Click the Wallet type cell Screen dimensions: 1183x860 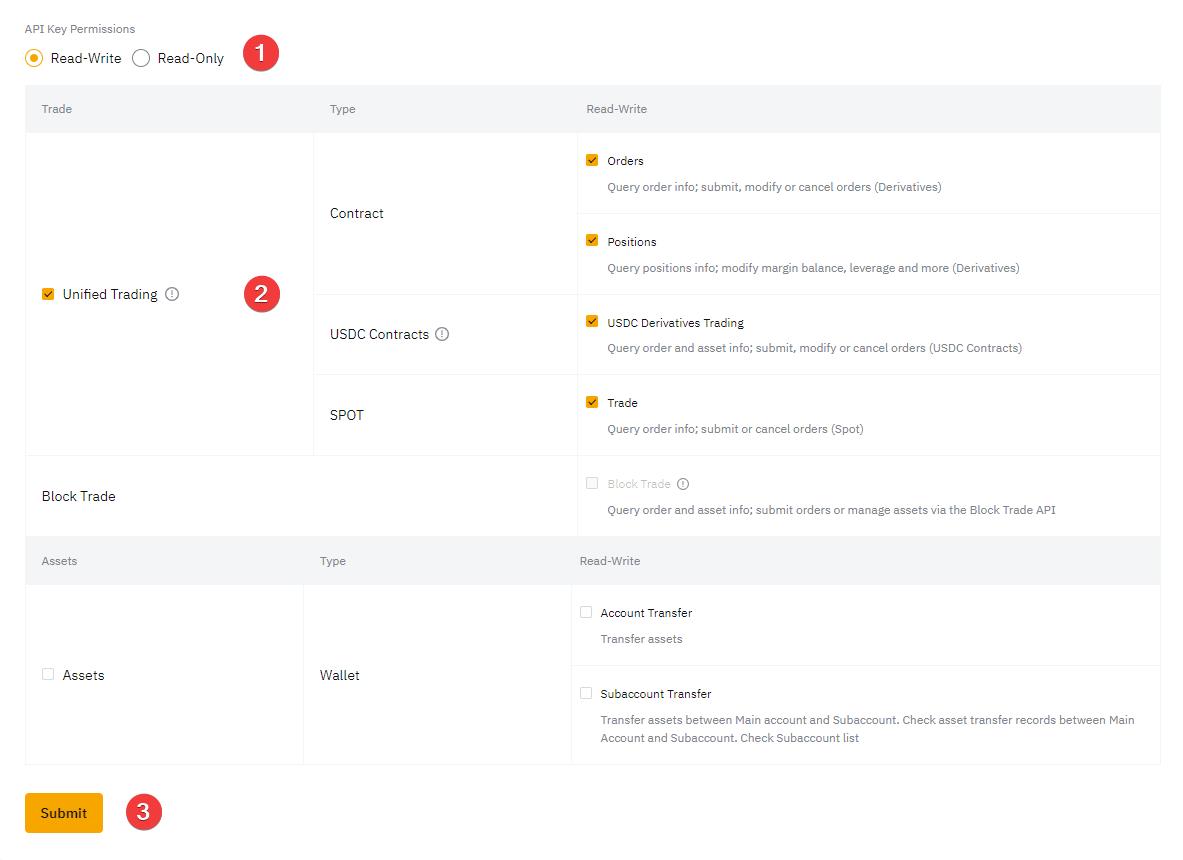pyautogui.click(x=340, y=675)
